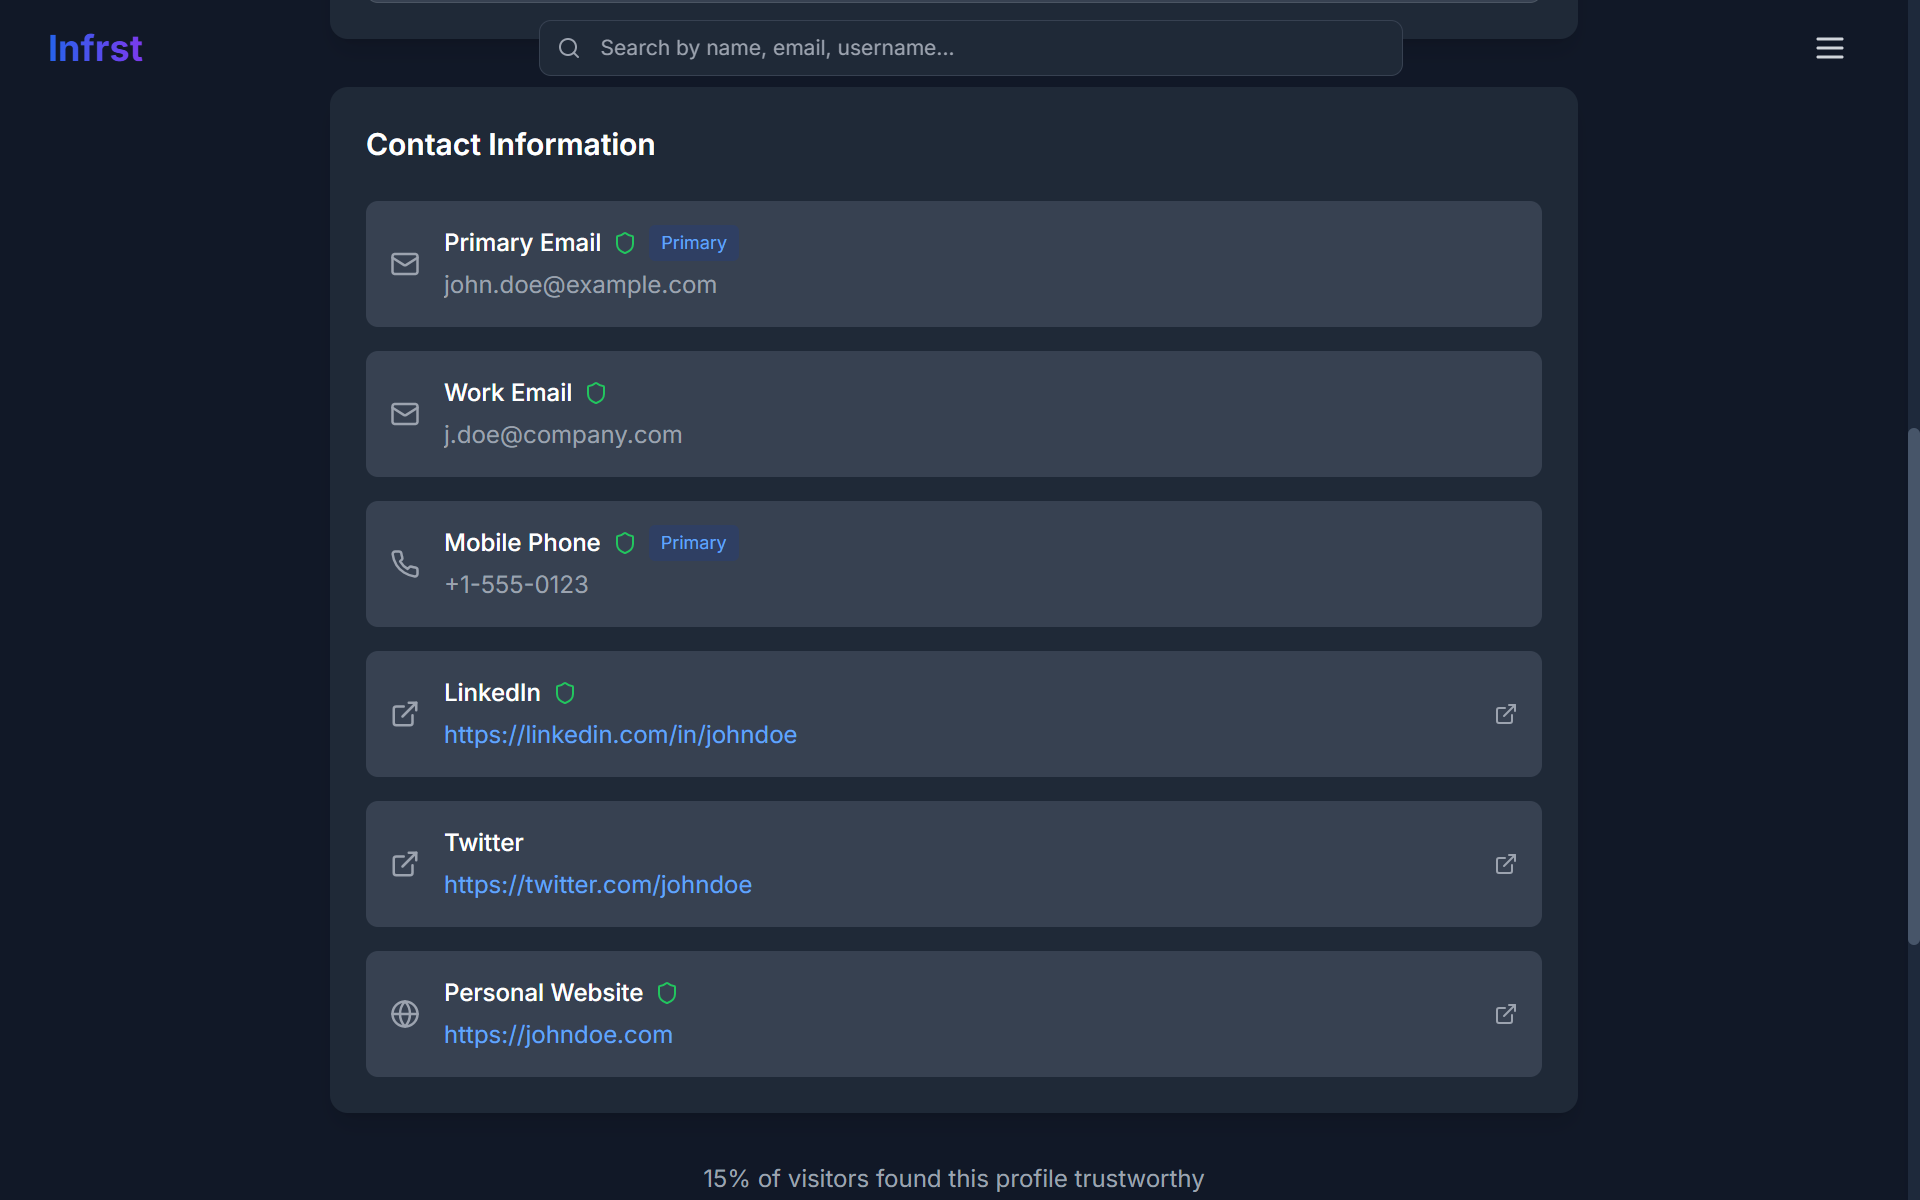Open Twitter external link icon on right

click(x=1505, y=864)
